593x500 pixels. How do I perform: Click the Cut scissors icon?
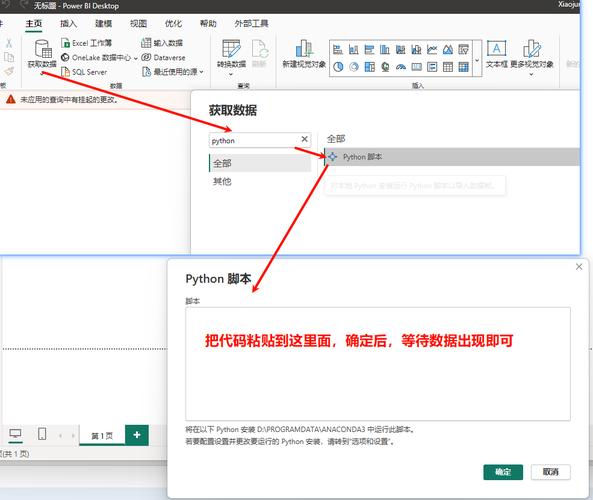[9, 43]
